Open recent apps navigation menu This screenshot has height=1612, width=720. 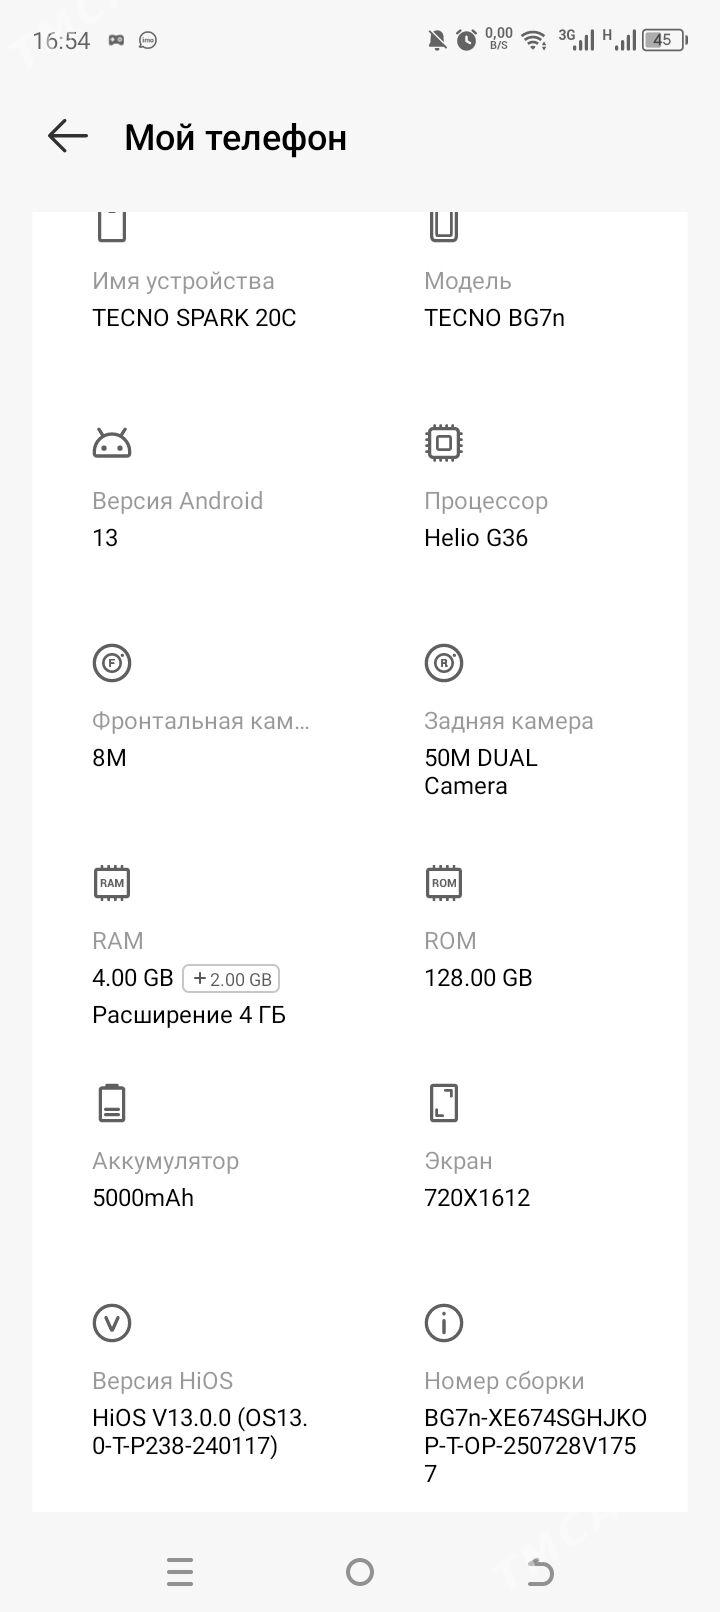(180, 1572)
